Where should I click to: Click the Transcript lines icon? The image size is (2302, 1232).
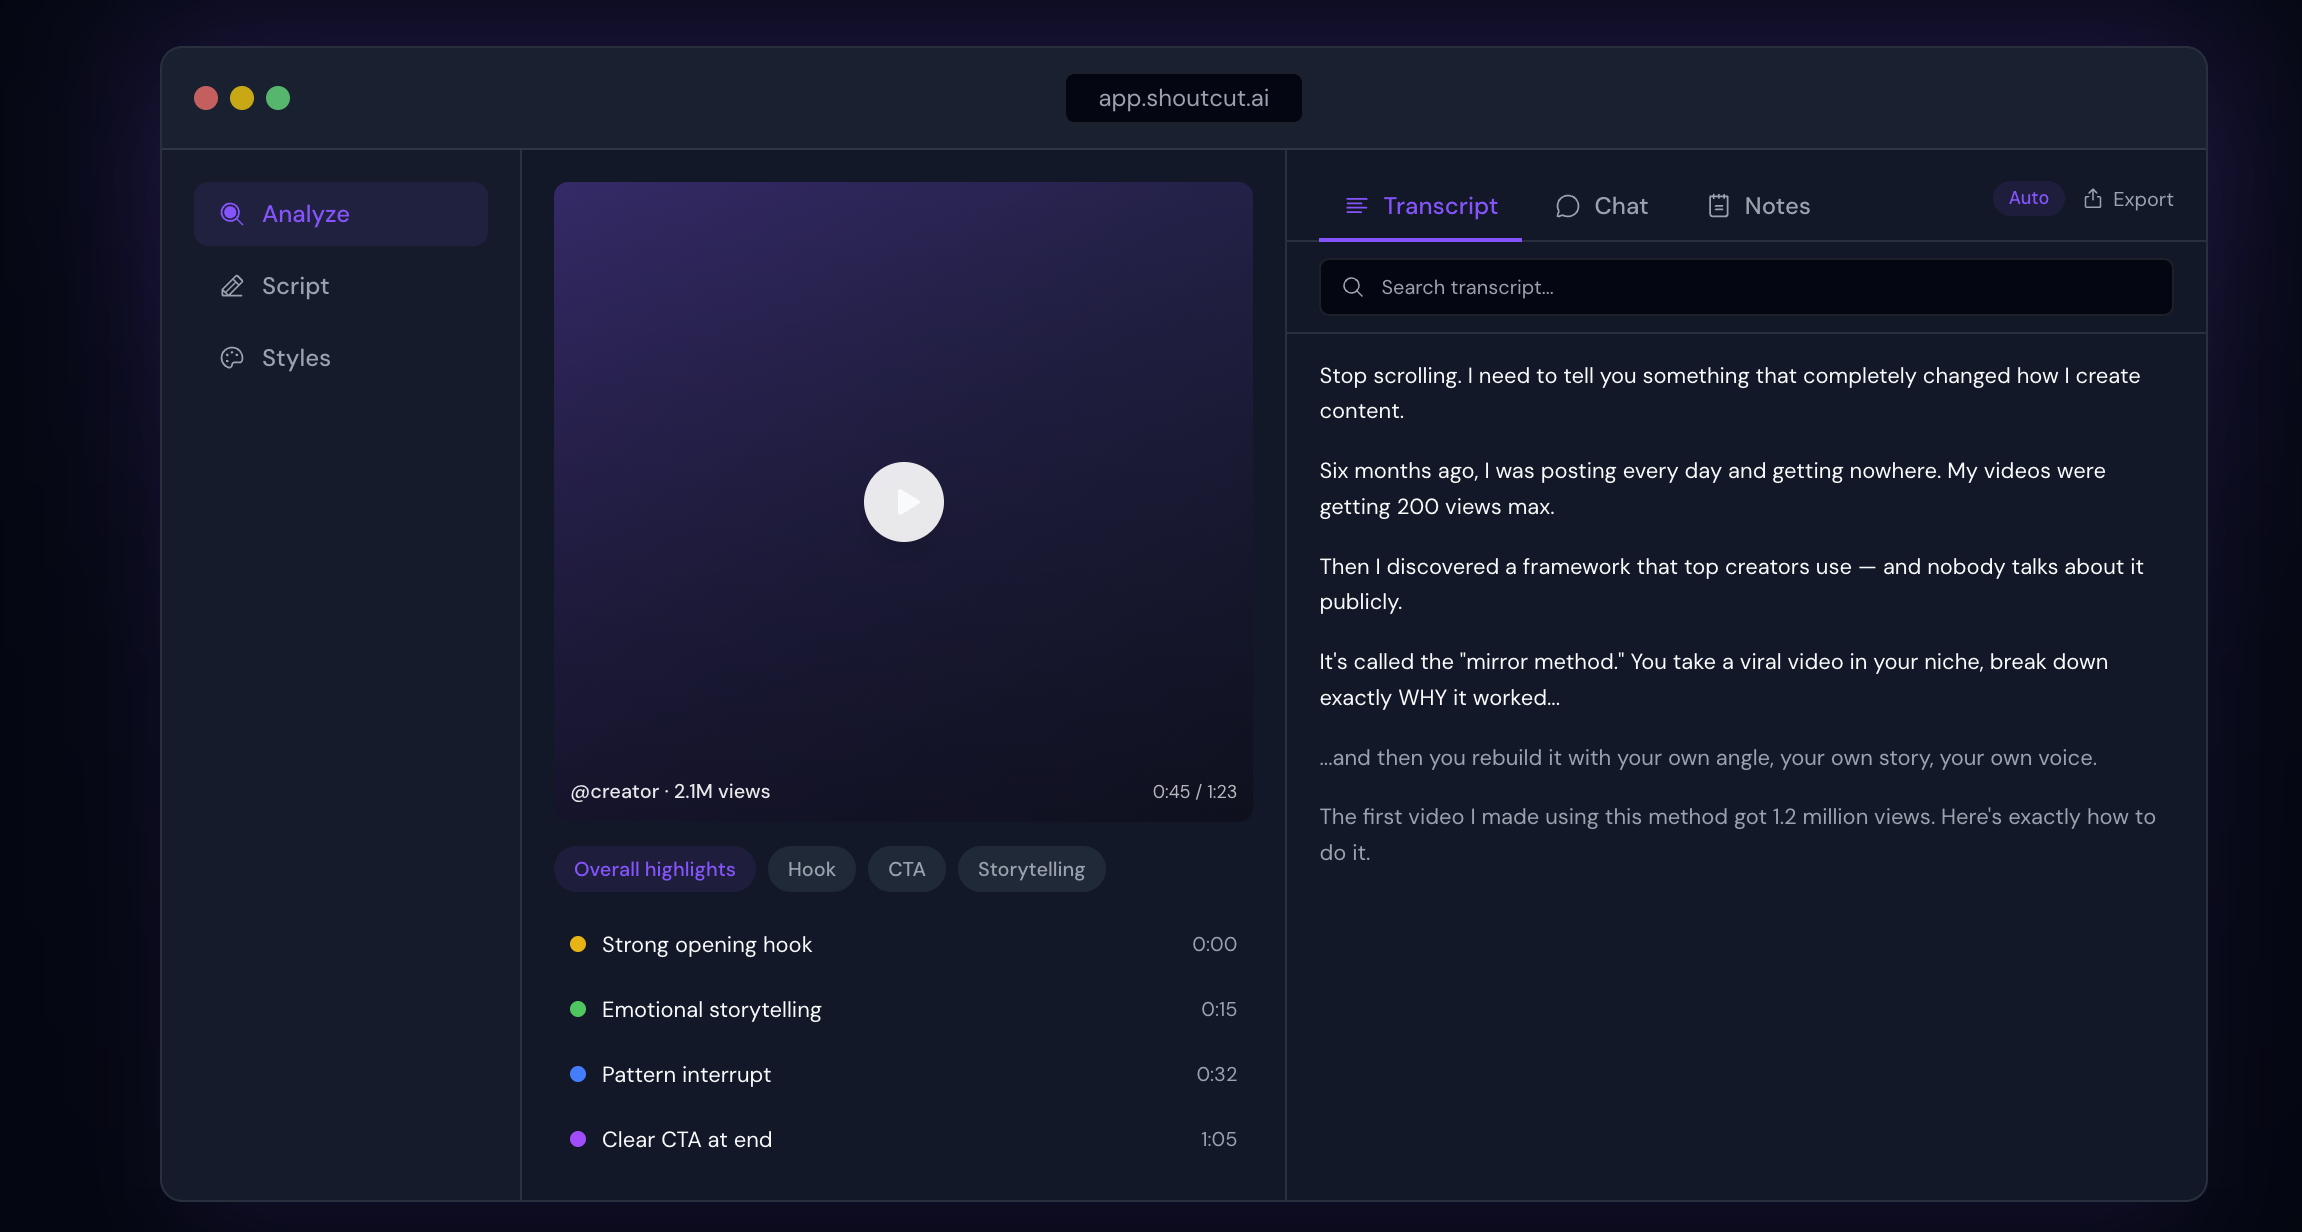tap(1355, 206)
